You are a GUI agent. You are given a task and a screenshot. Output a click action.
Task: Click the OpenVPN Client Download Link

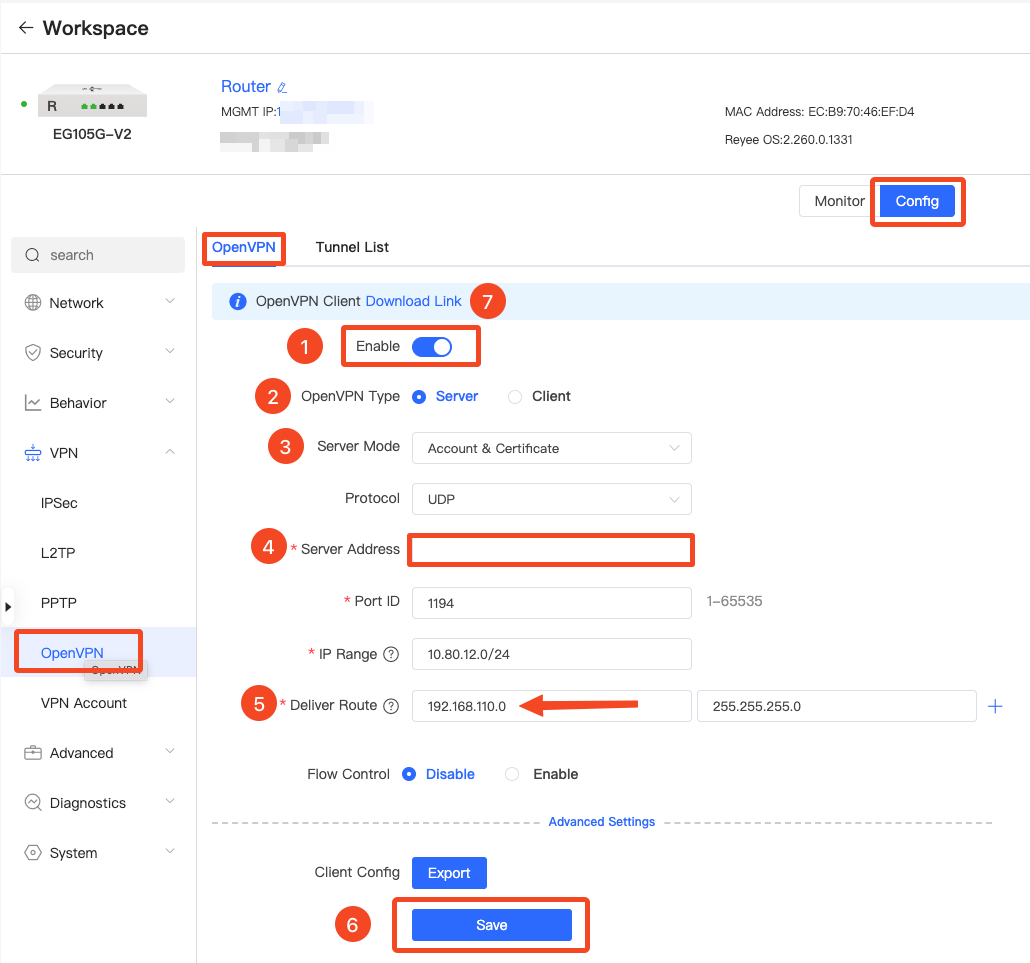pyautogui.click(x=413, y=301)
